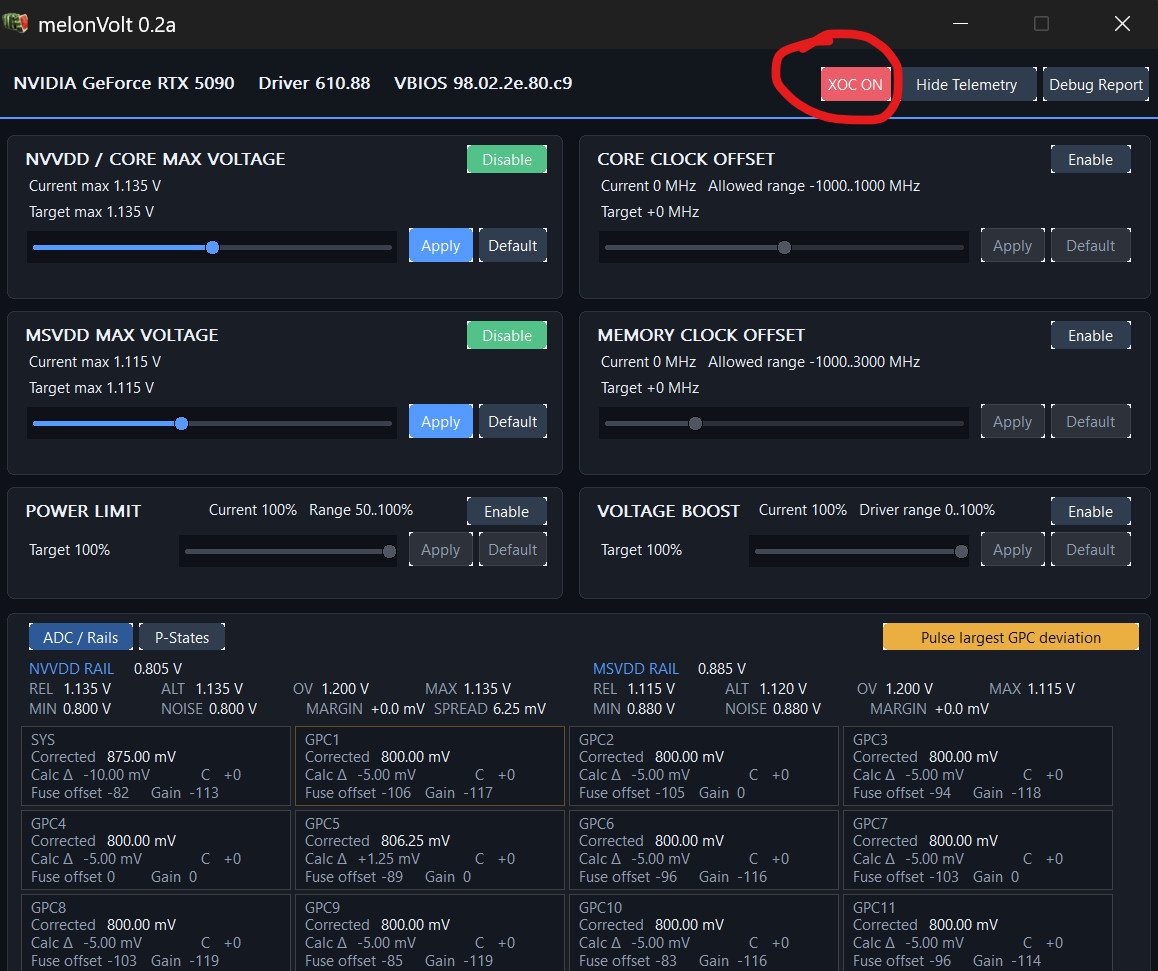Select the GPC3 telemetry card
The width and height of the screenshot is (1158, 971).
[x=978, y=766]
